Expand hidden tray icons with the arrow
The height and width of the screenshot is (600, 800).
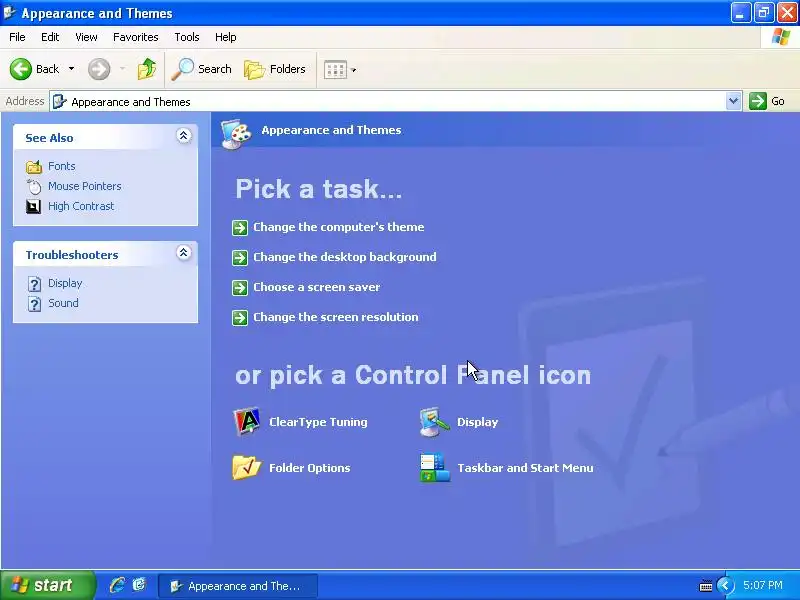click(725, 585)
